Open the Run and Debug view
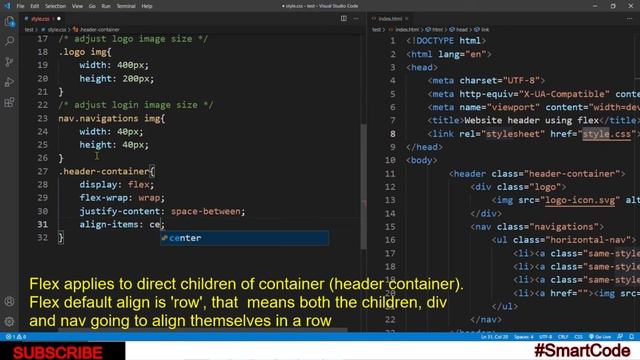This screenshot has width=640, height=360. pos(9,82)
